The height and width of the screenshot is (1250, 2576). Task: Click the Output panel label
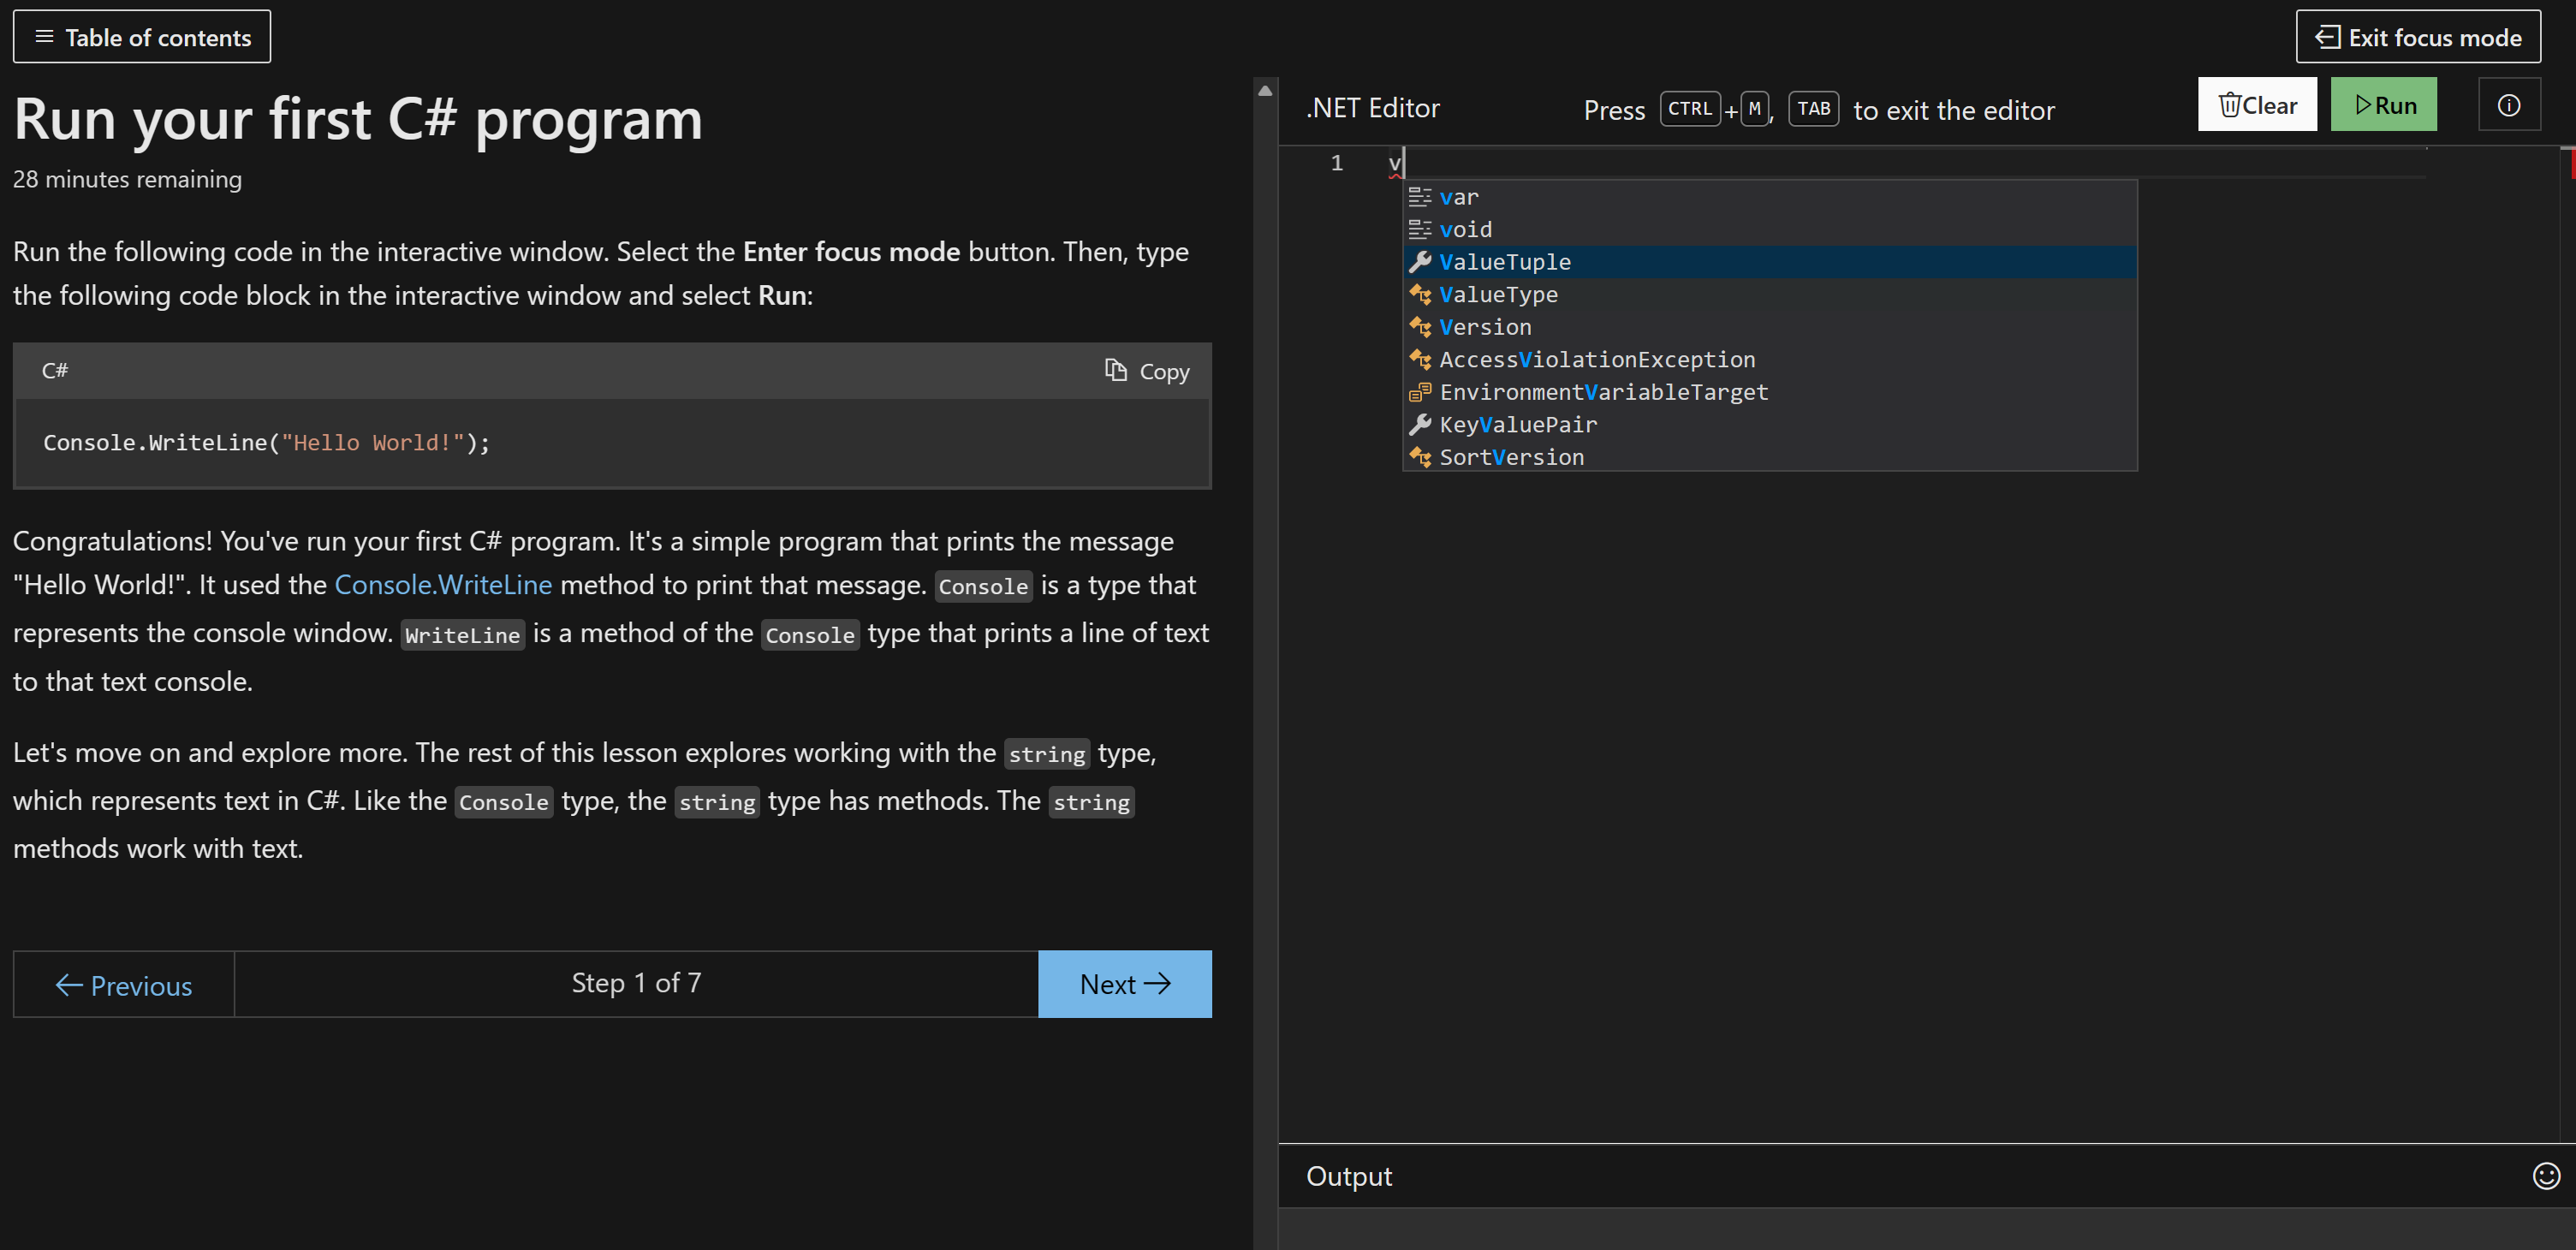(1349, 1176)
